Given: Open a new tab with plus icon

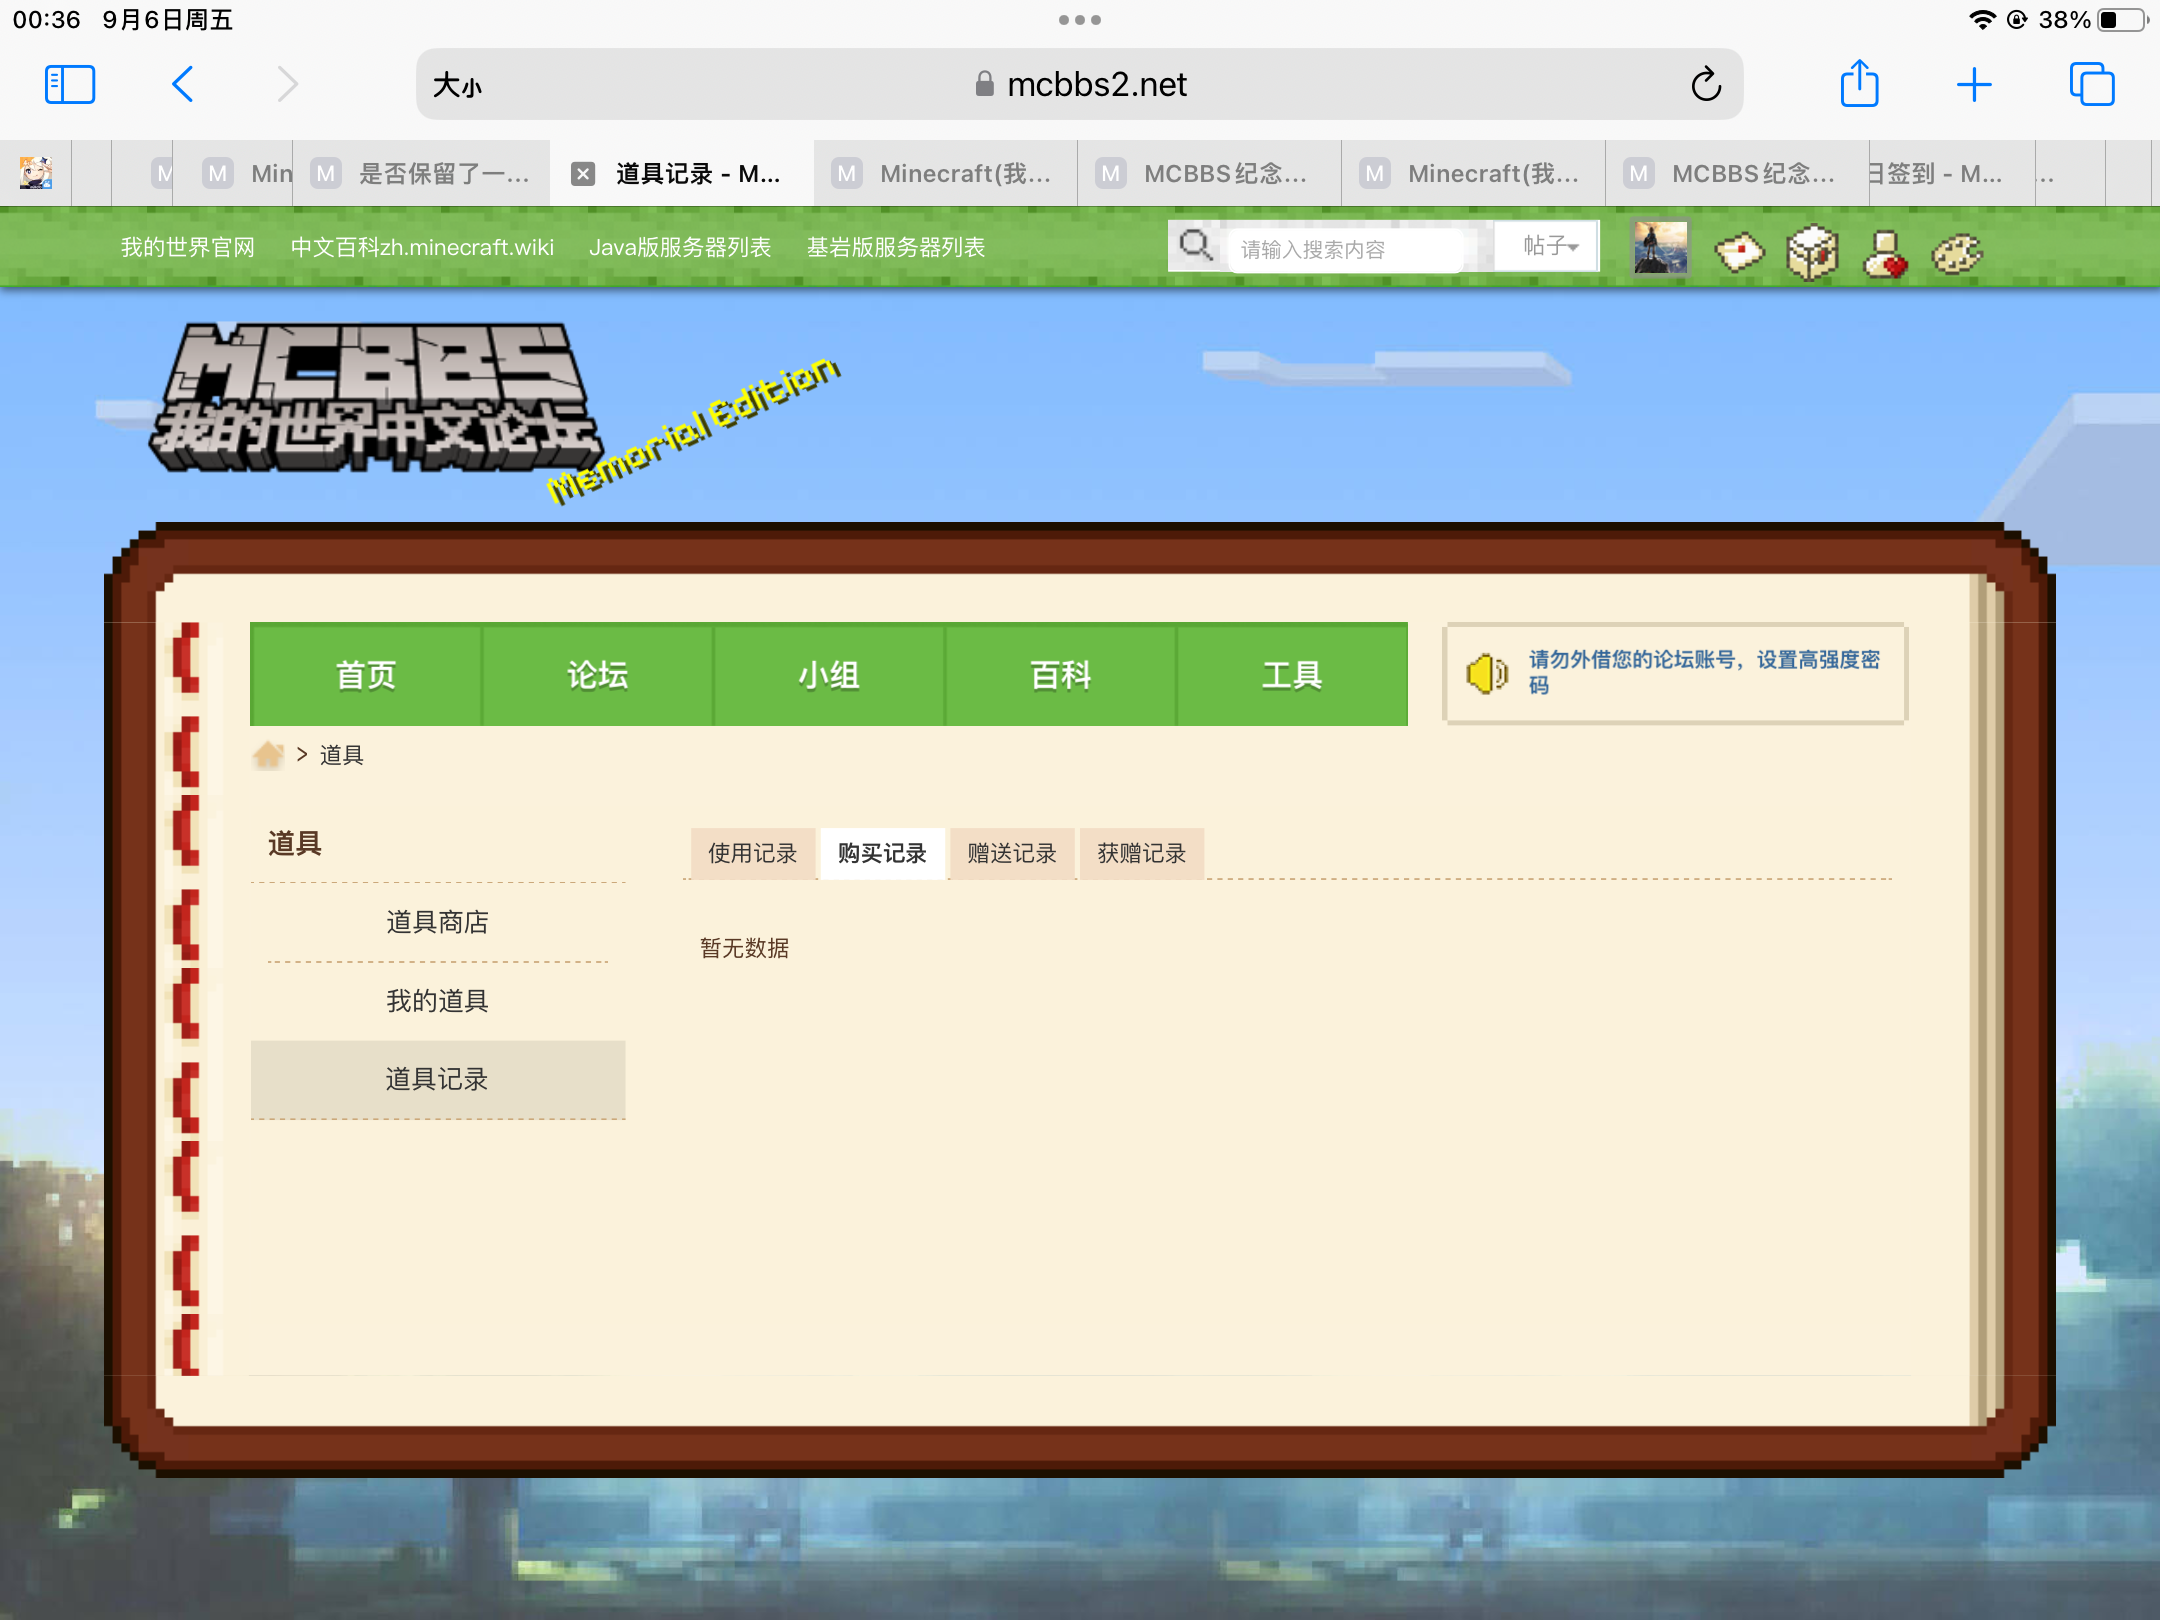Looking at the screenshot, I should [x=1974, y=85].
